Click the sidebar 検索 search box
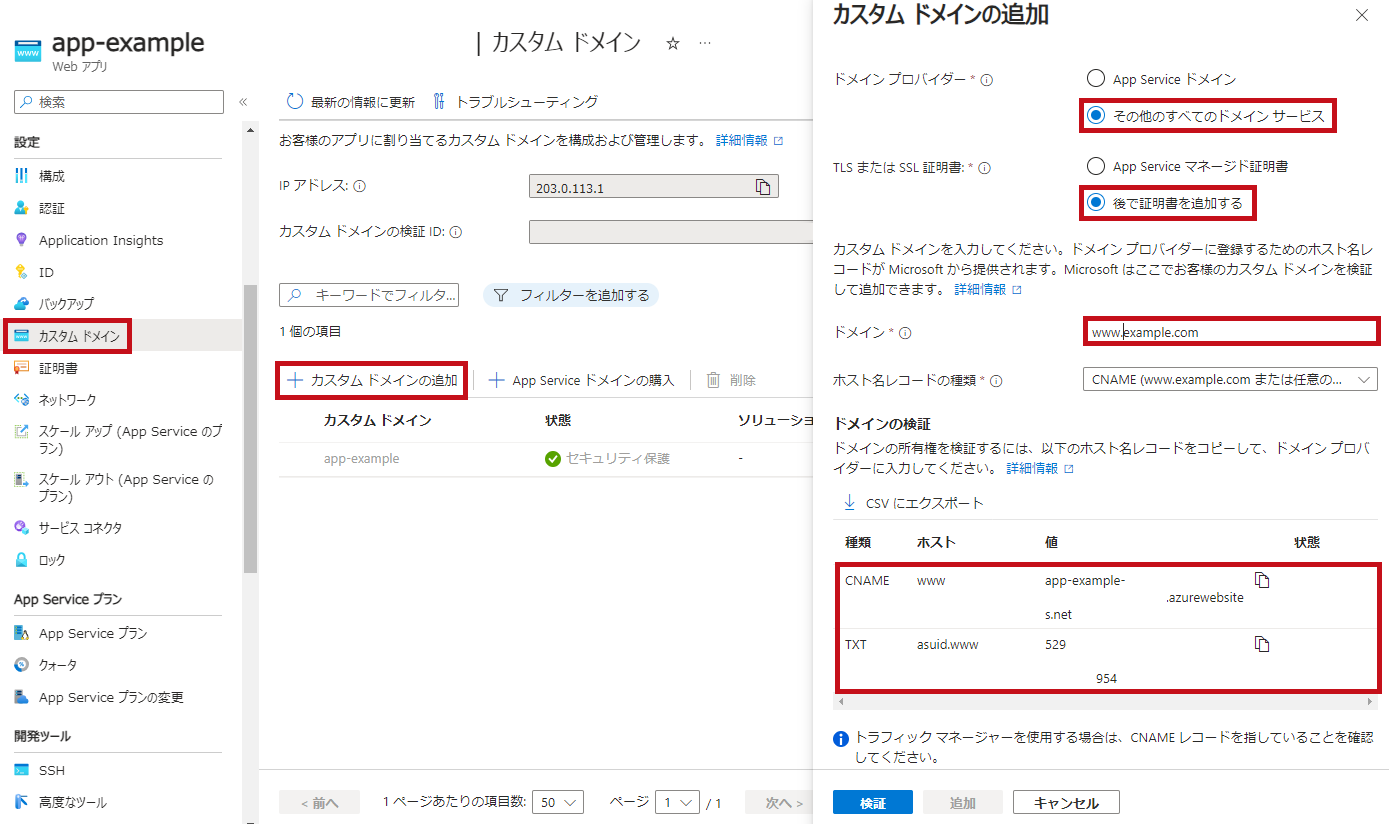This screenshot has height=824, width=1389. pos(119,102)
